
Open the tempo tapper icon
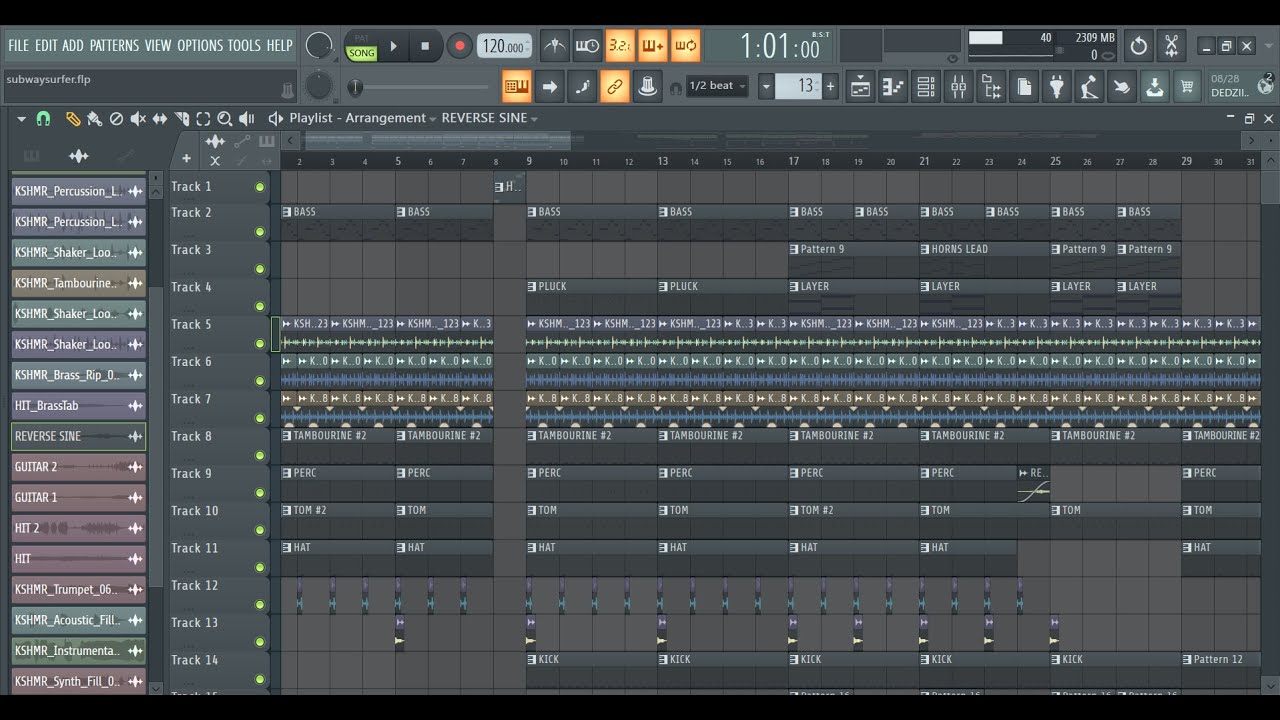coord(1089,87)
